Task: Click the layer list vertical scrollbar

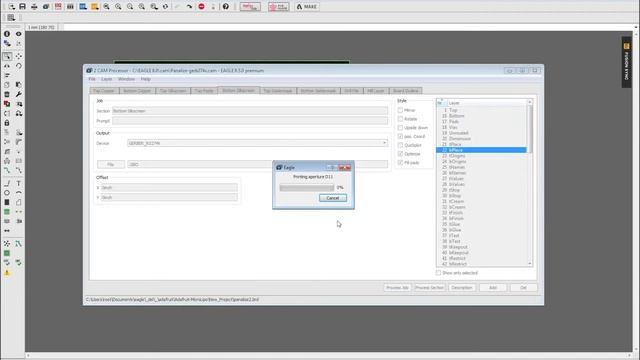Action: (530, 129)
